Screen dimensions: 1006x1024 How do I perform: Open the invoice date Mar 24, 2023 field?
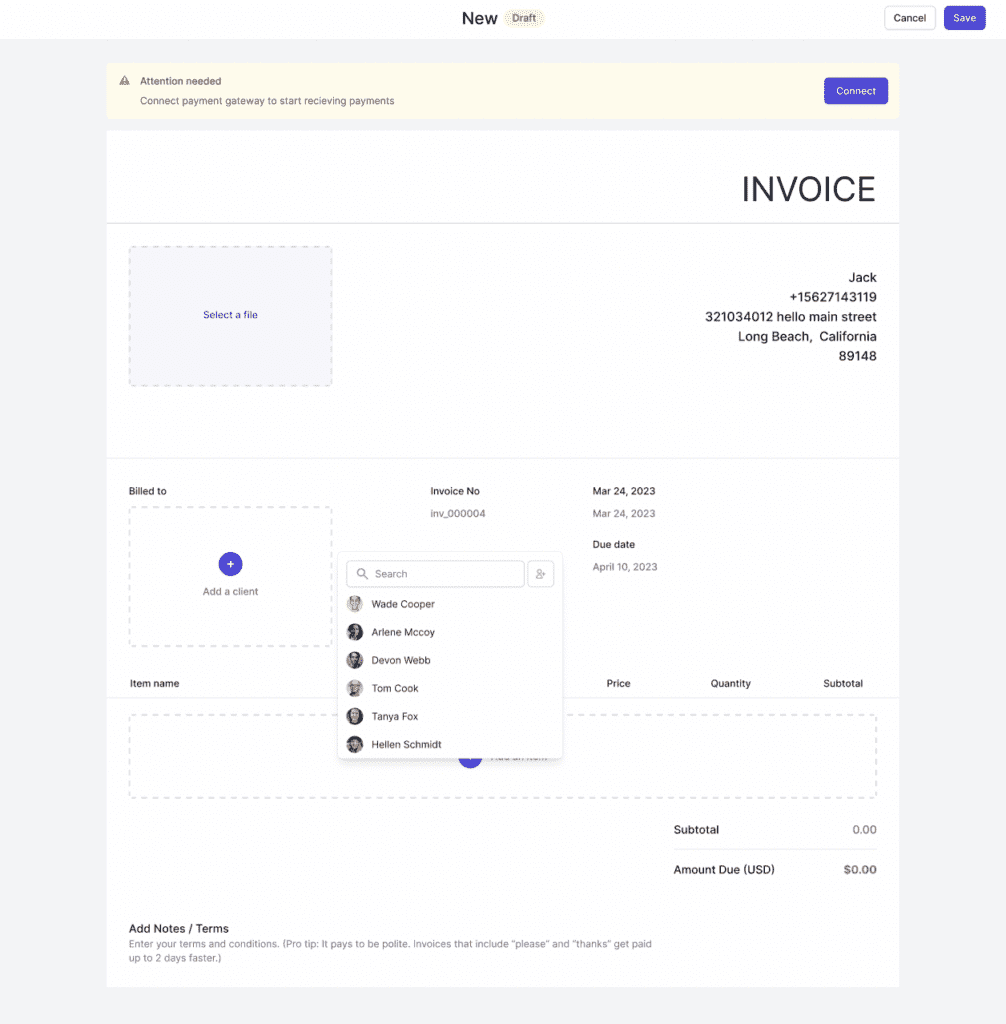(x=624, y=513)
